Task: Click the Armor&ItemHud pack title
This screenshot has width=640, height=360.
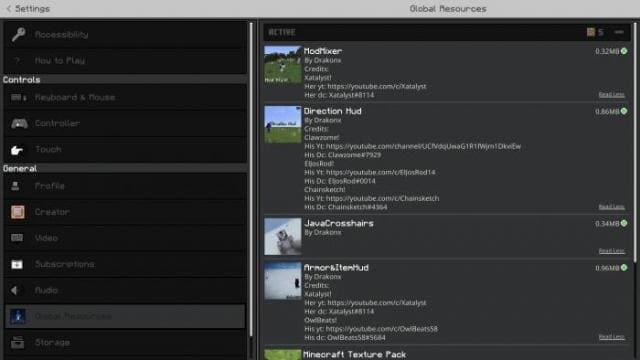Action: tap(336, 268)
